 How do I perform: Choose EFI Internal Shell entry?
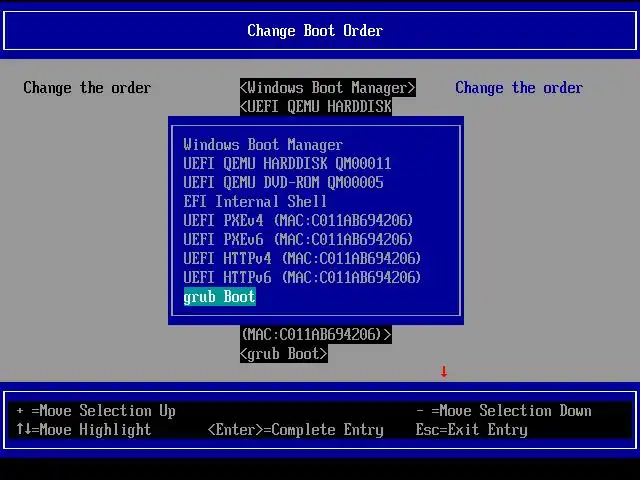click(255, 202)
